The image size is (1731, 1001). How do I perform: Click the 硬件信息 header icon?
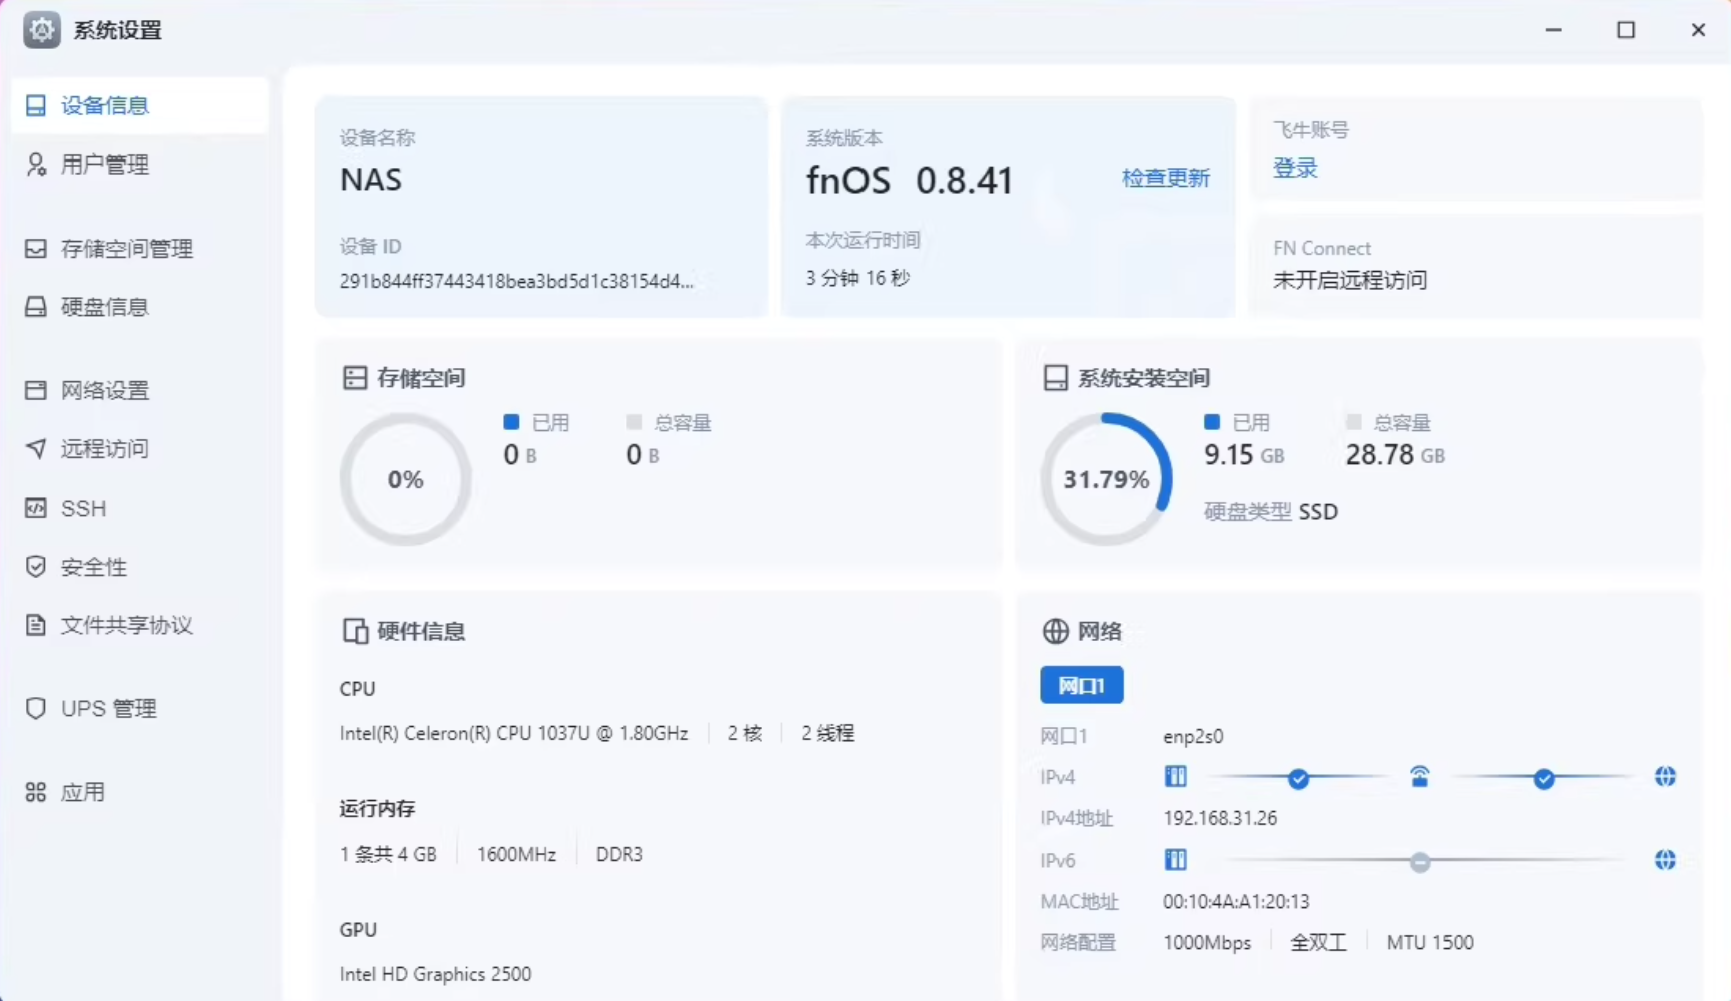[355, 631]
